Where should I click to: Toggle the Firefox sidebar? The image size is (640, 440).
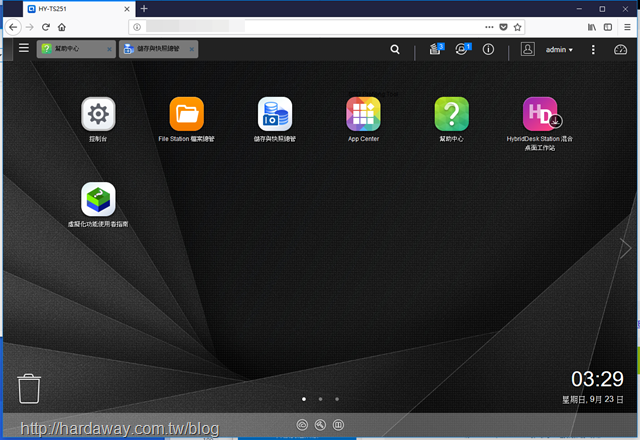pos(608,27)
